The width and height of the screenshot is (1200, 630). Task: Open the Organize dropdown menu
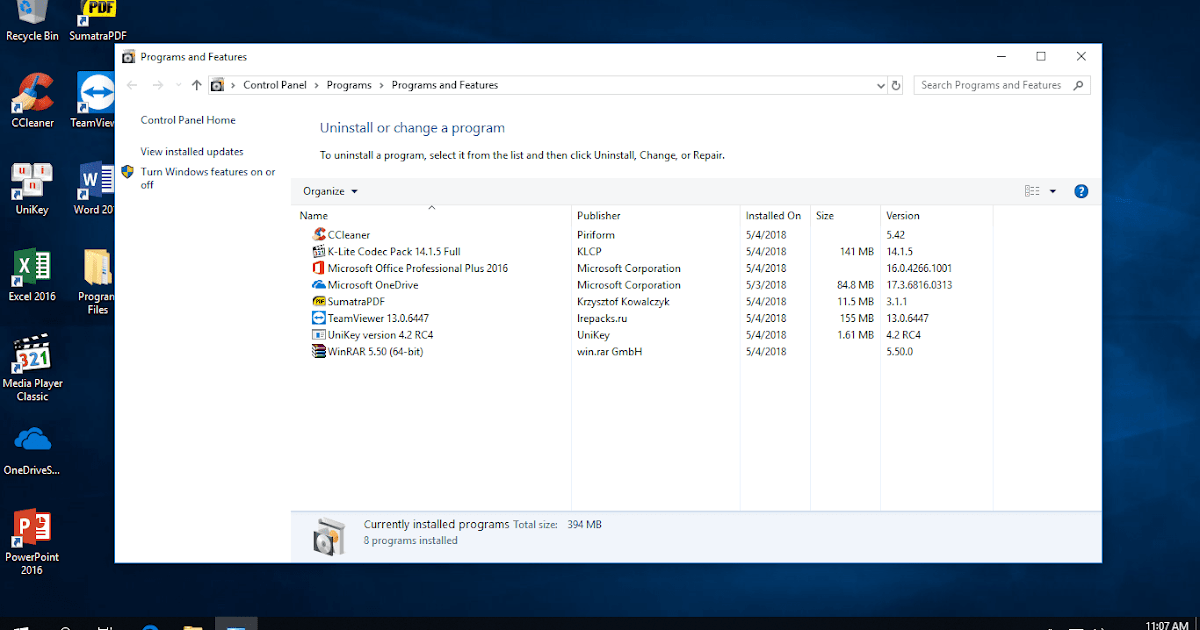tap(330, 191)
